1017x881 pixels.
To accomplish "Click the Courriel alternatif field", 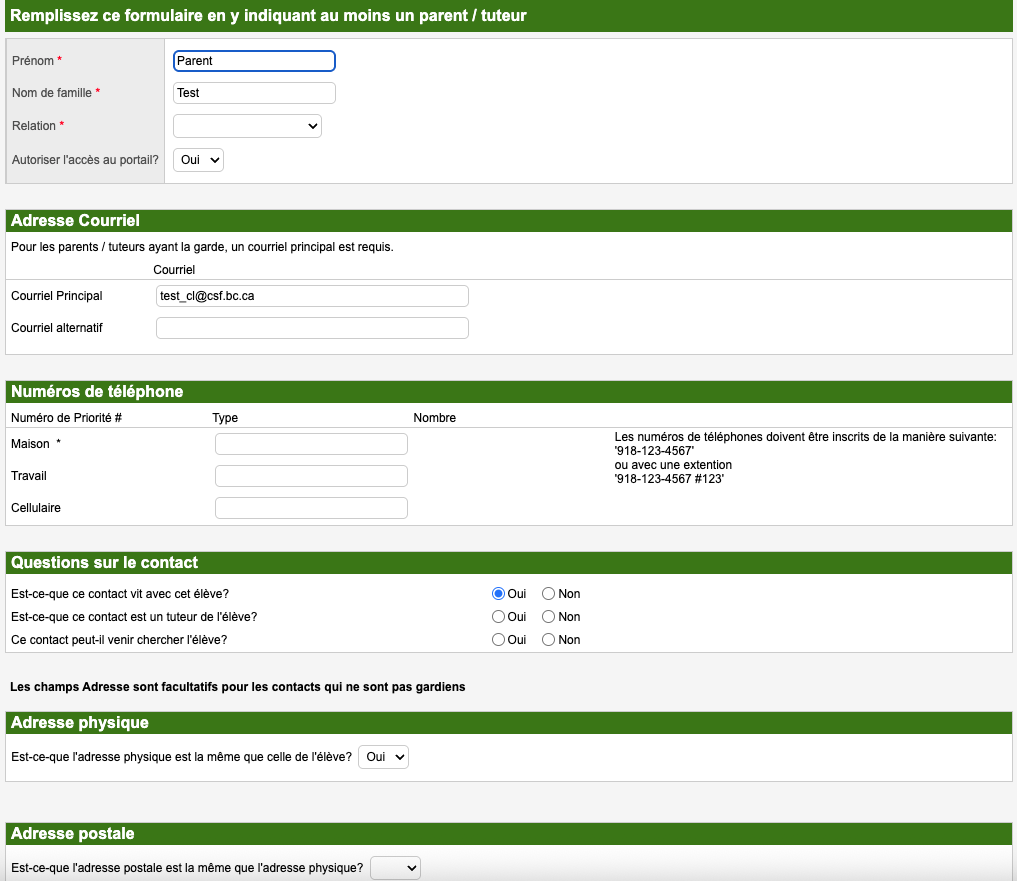I will (x=312, y=328).
